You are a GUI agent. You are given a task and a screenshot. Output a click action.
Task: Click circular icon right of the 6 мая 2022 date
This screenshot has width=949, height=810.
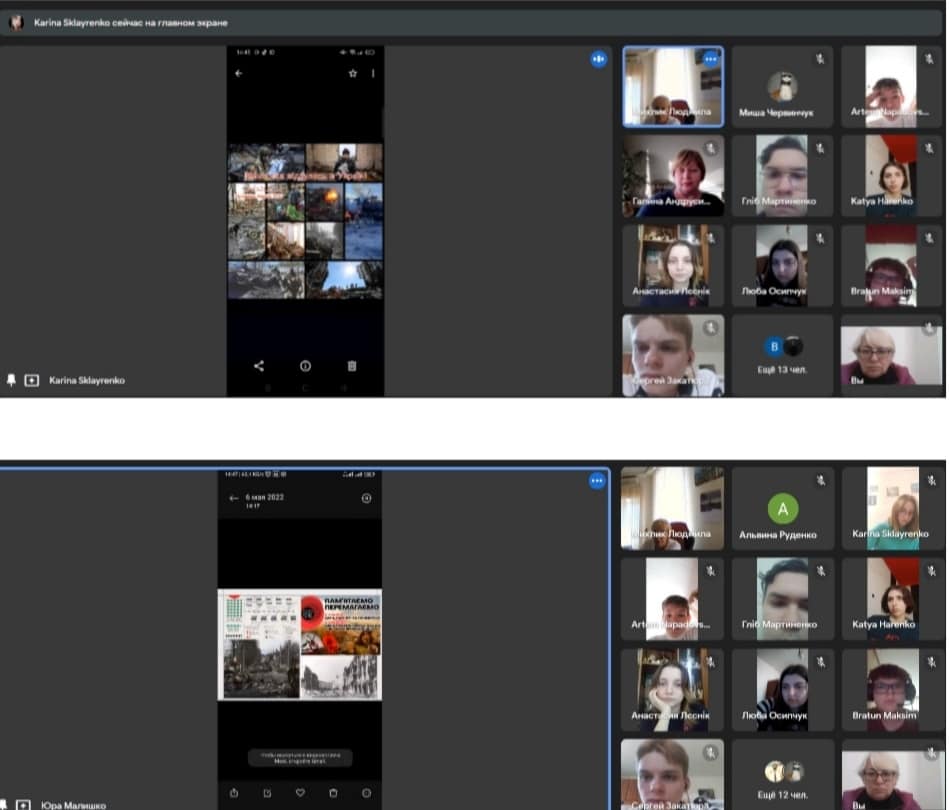pos(366,498)
